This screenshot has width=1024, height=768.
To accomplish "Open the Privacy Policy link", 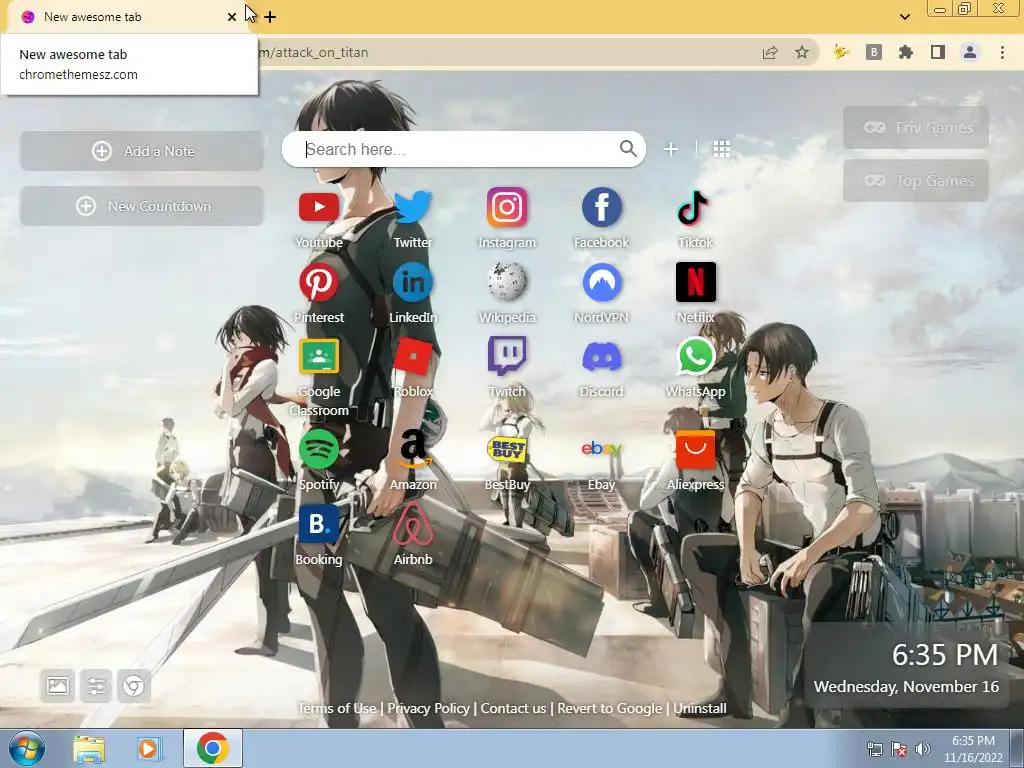I will click(x=428, y=708).
